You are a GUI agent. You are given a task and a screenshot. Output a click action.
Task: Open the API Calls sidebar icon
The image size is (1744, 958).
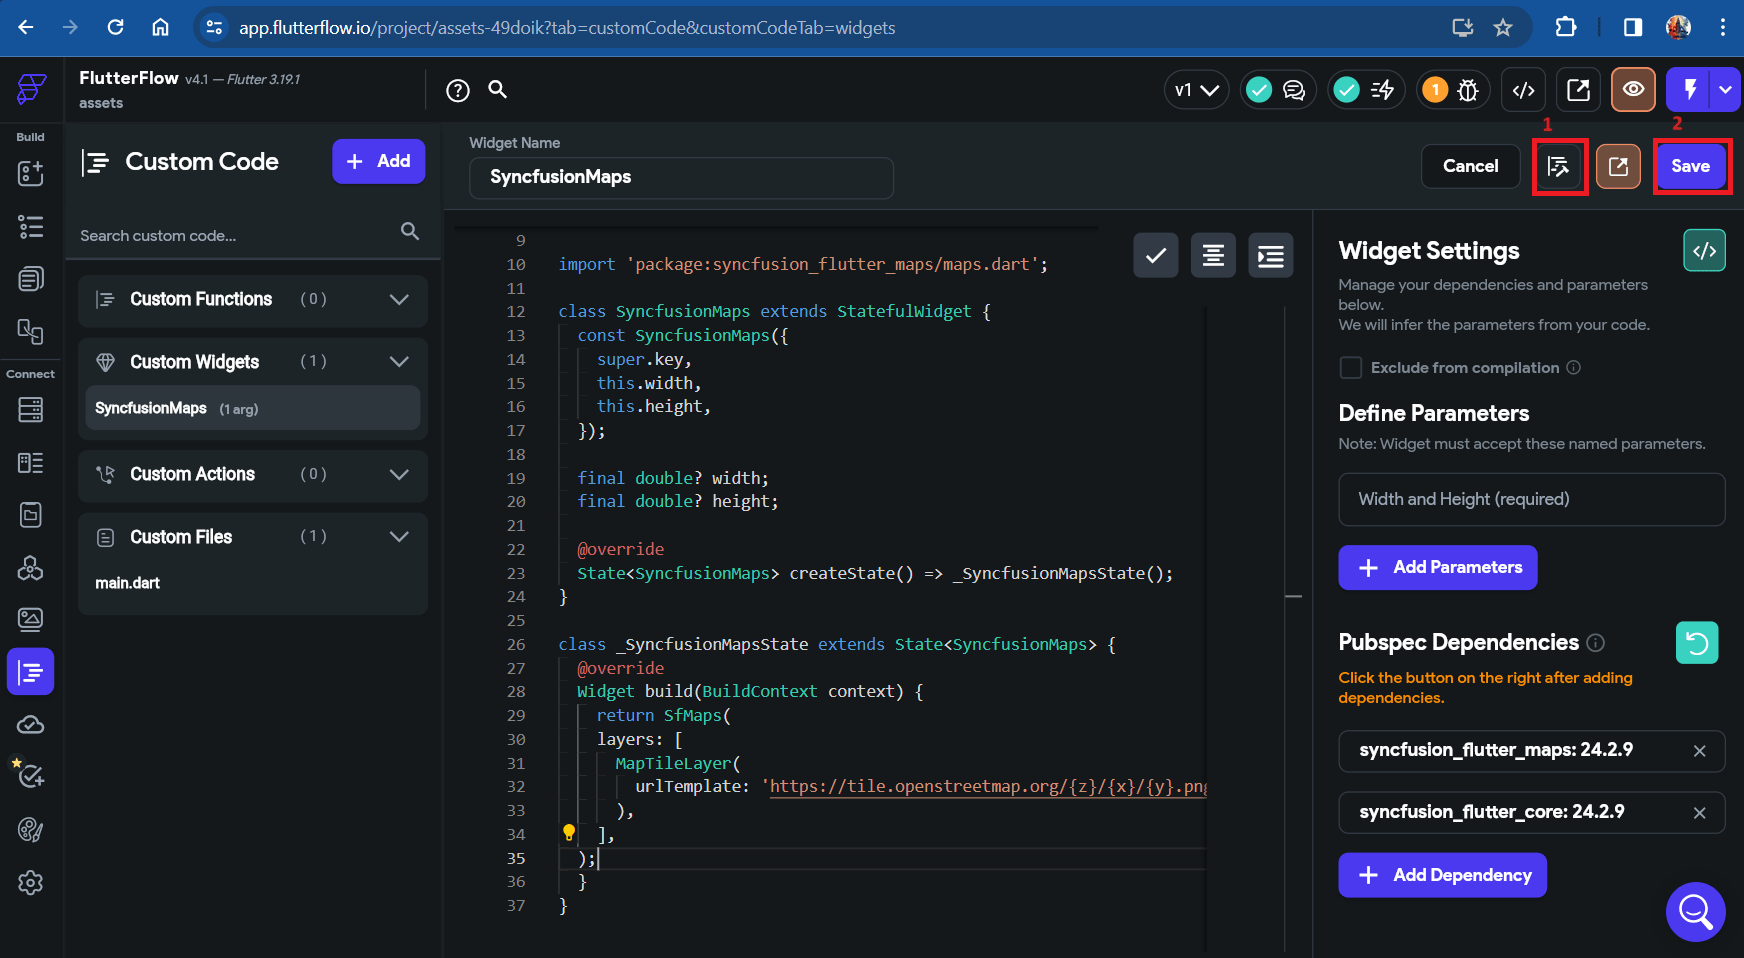pos(31,568)
